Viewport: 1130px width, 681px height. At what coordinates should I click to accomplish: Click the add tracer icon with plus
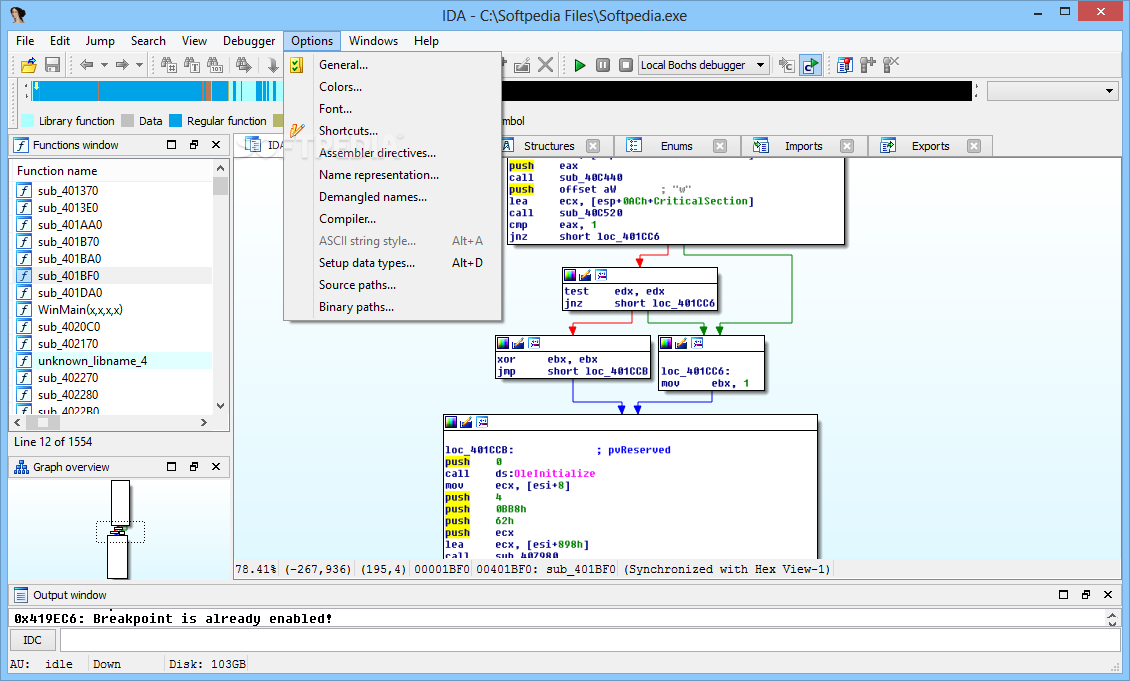pos(868,65)
